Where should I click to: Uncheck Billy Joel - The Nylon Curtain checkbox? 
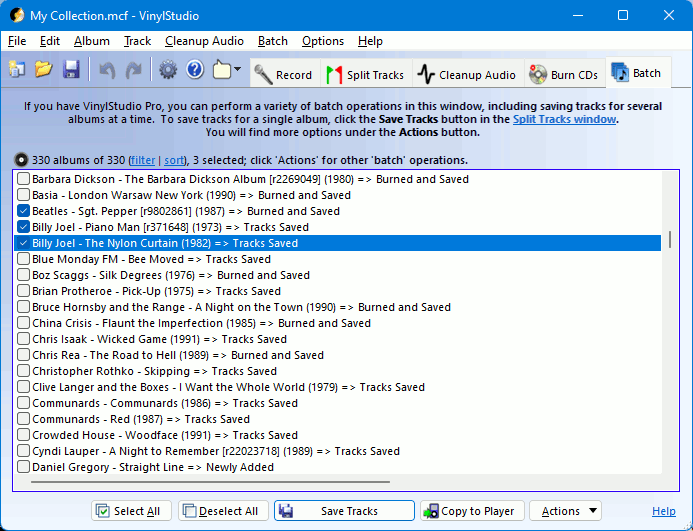[x=23, y=243]
